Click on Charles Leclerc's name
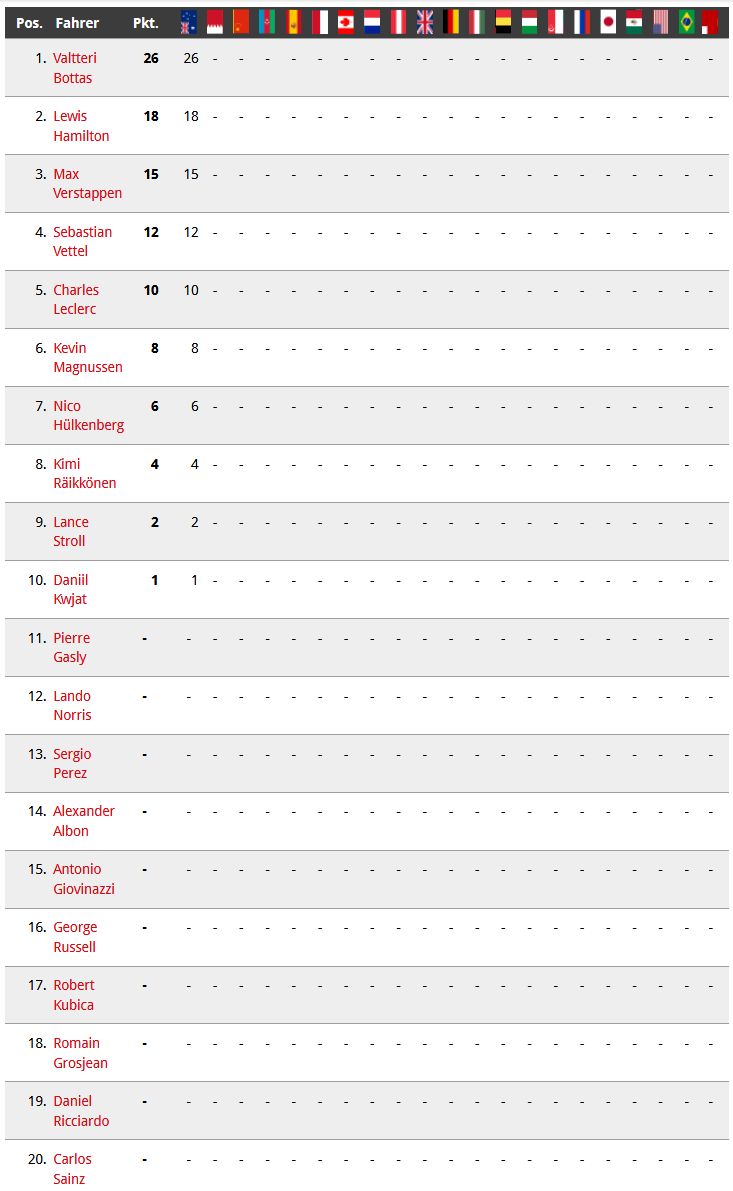This screenshot has width=733, height=1191. coord(76,299)
